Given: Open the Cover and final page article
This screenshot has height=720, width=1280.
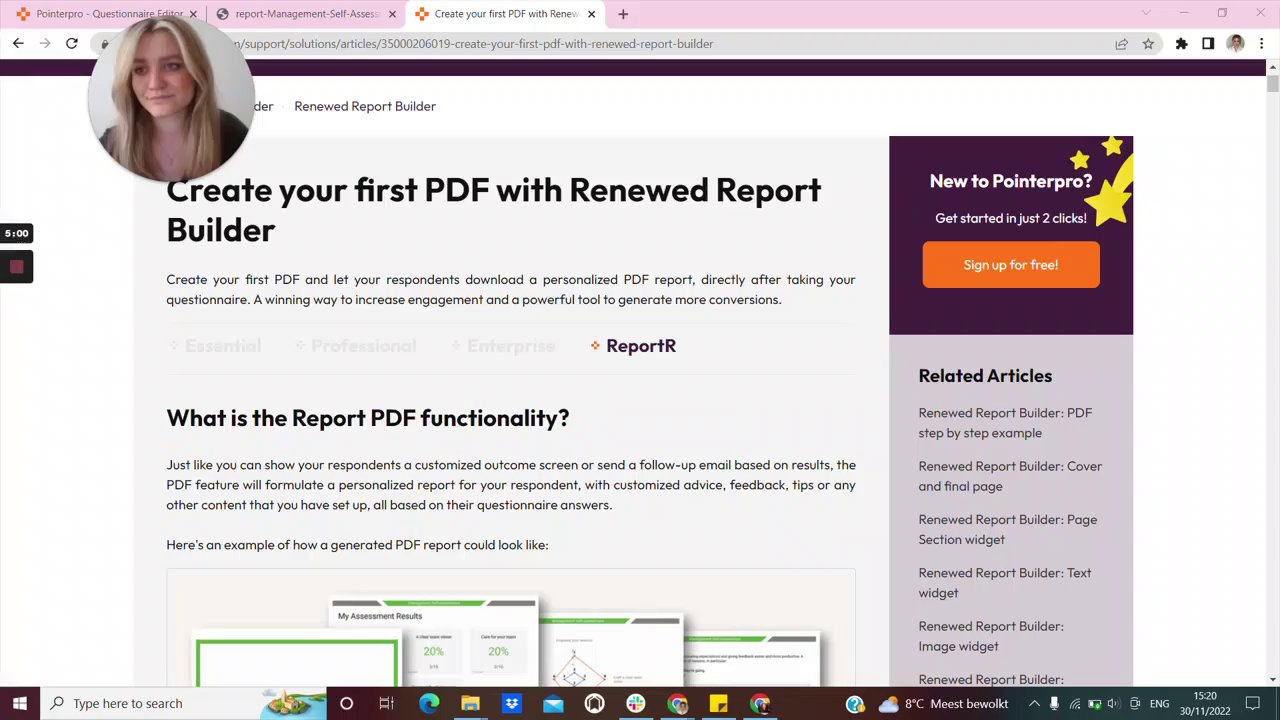Looking at the screenshot, I should [1010, 476].
